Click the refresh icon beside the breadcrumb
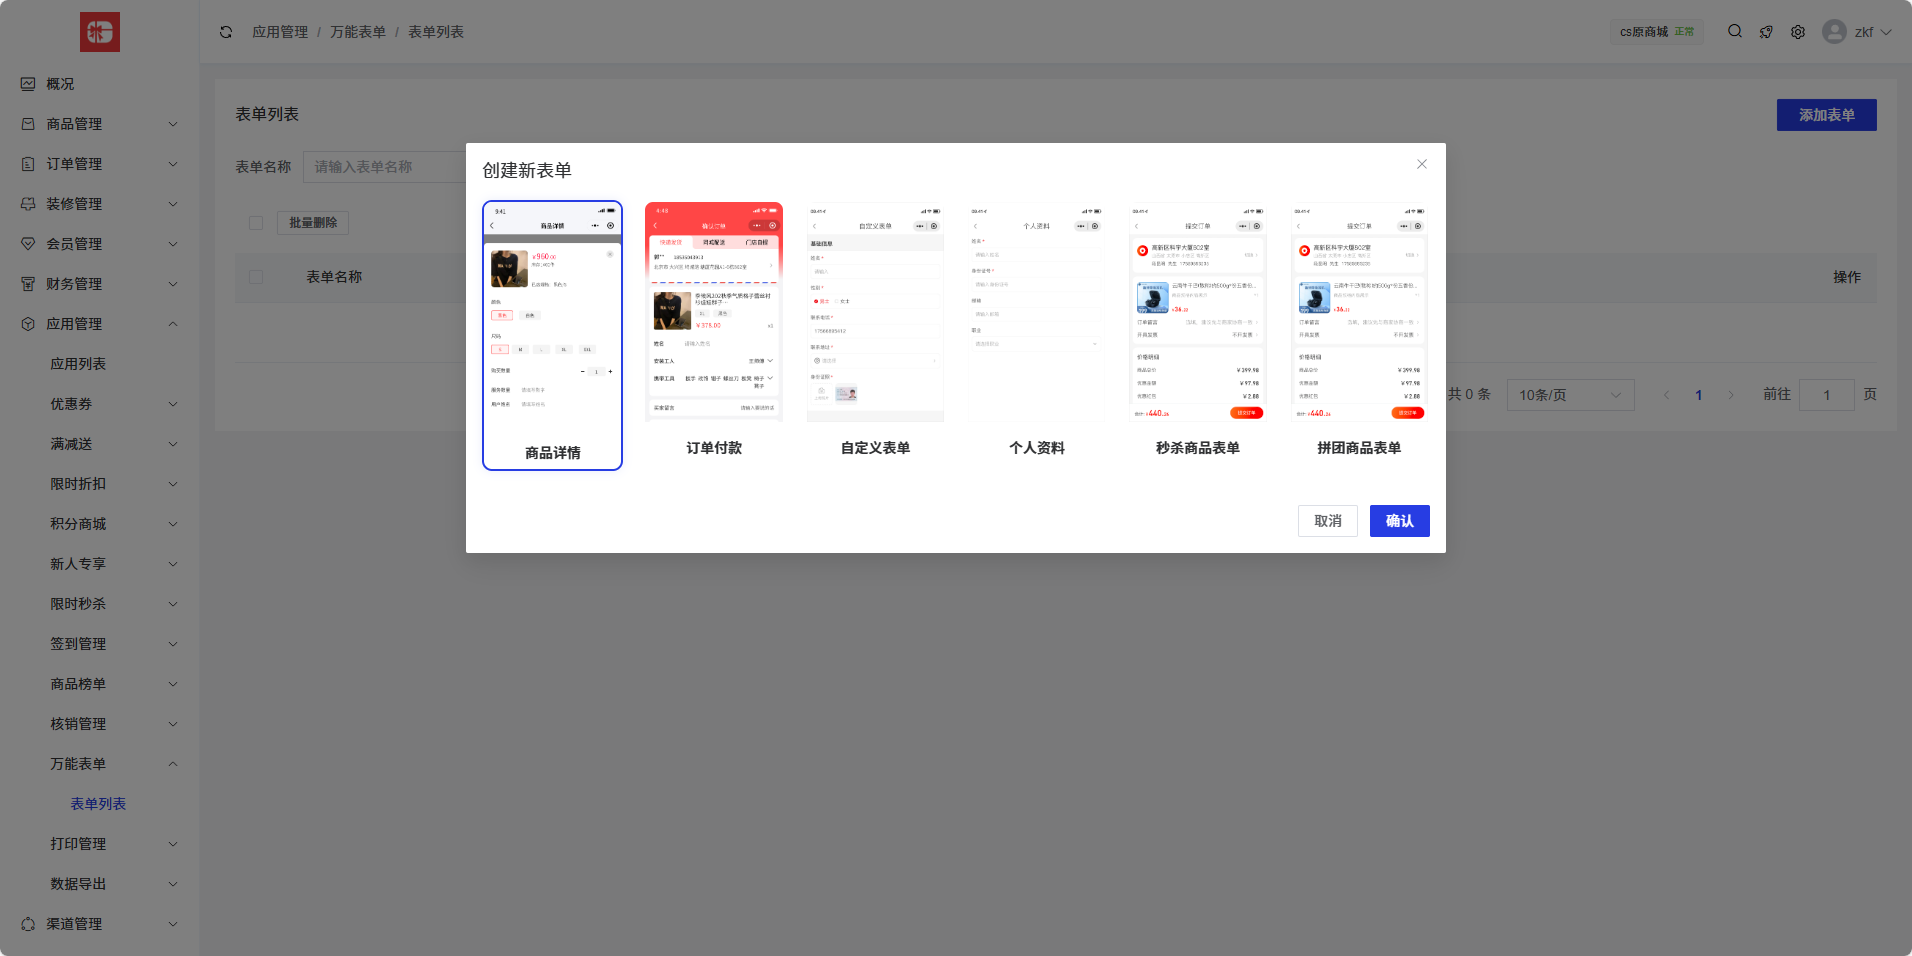The height and width of the screenshot is (956, 1912). (x=226, y=32)
